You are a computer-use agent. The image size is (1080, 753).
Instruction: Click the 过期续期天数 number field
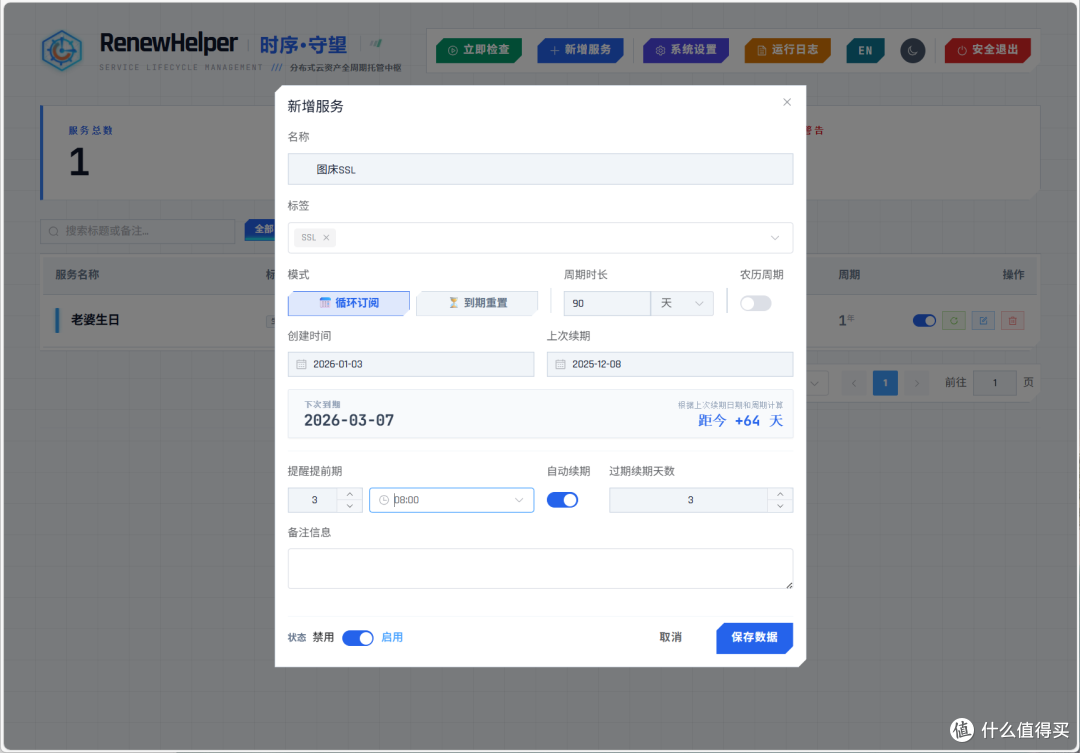689,500
